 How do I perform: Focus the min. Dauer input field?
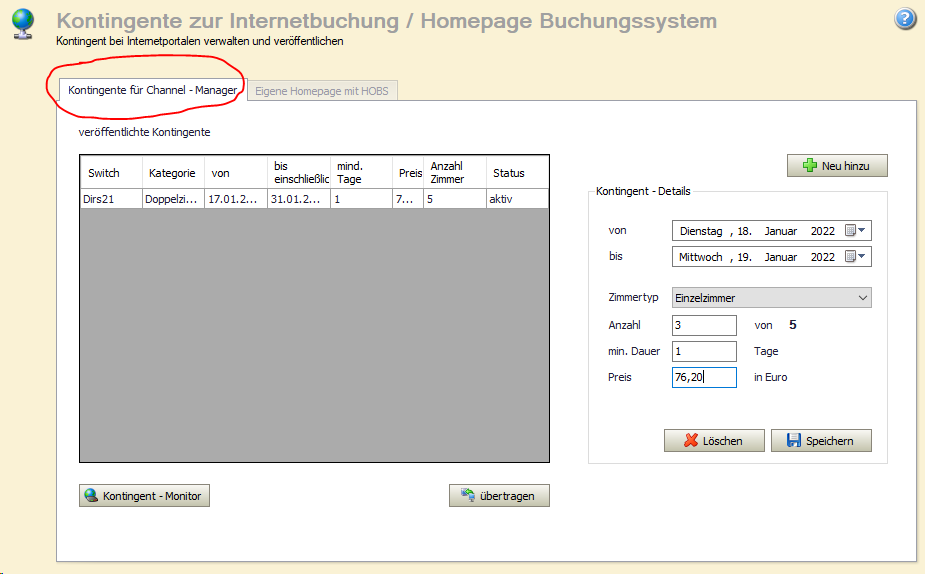[704, 352]
